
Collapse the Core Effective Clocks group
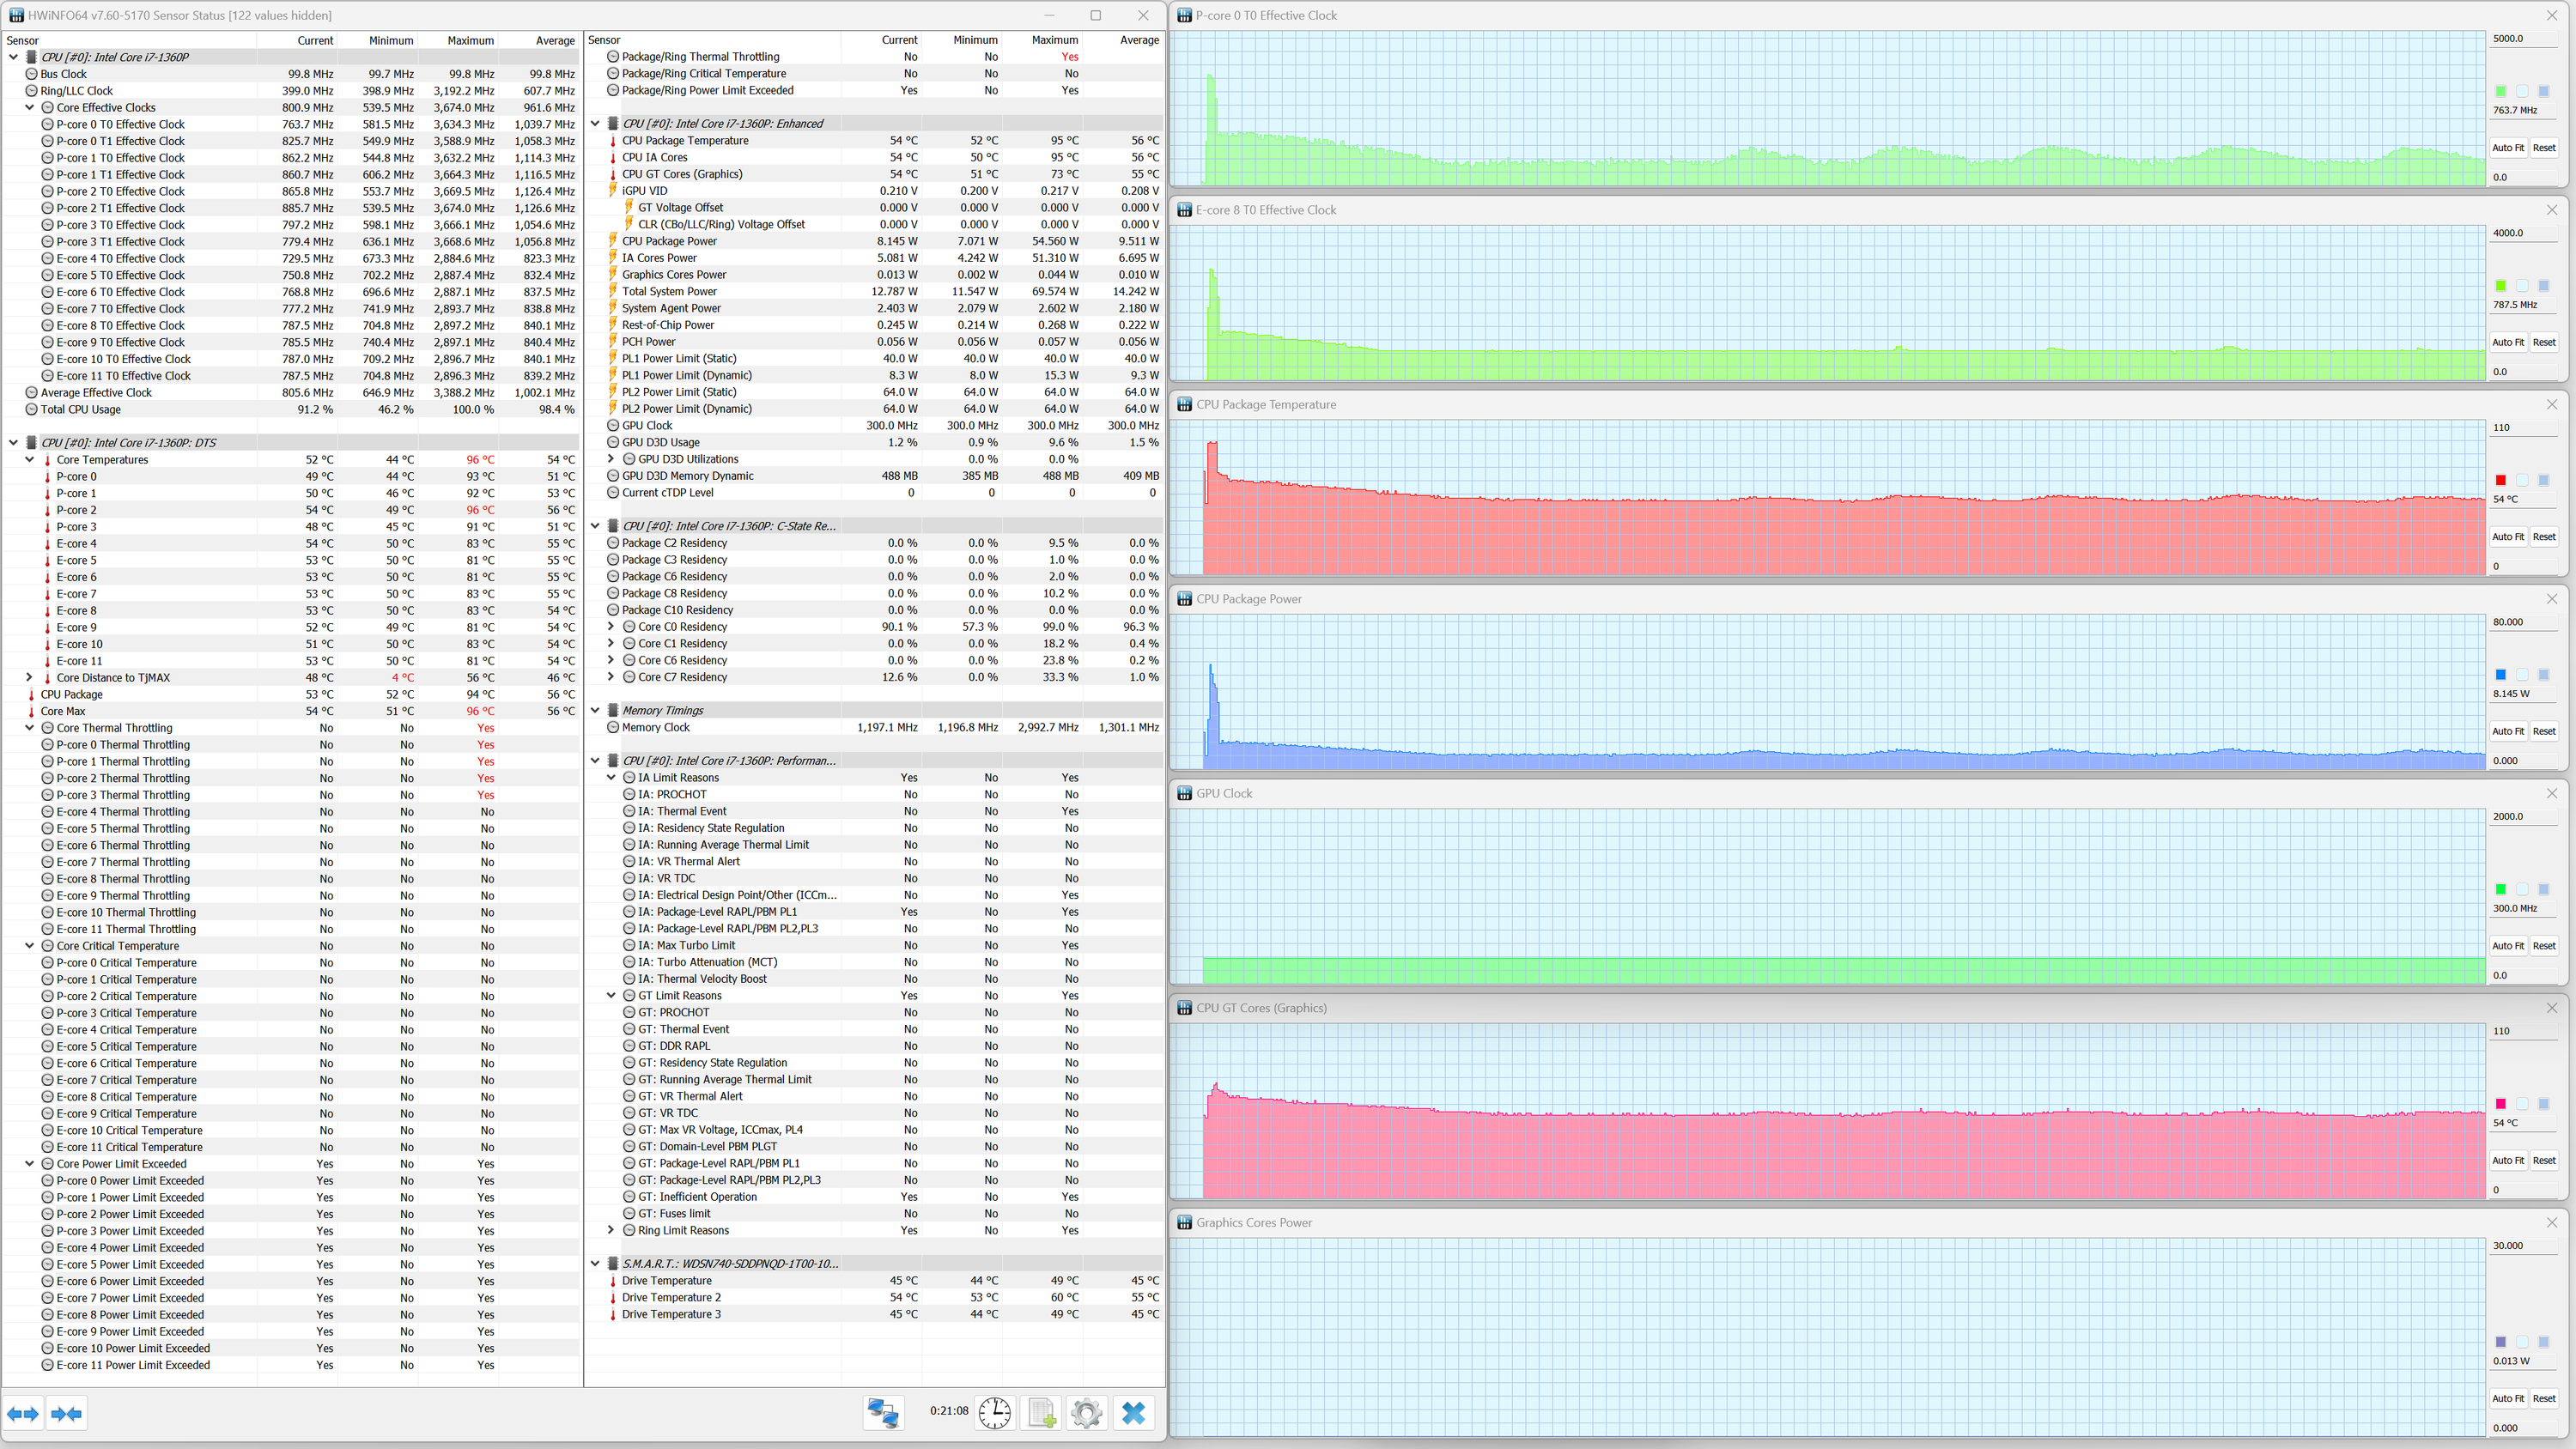[29, 108]
